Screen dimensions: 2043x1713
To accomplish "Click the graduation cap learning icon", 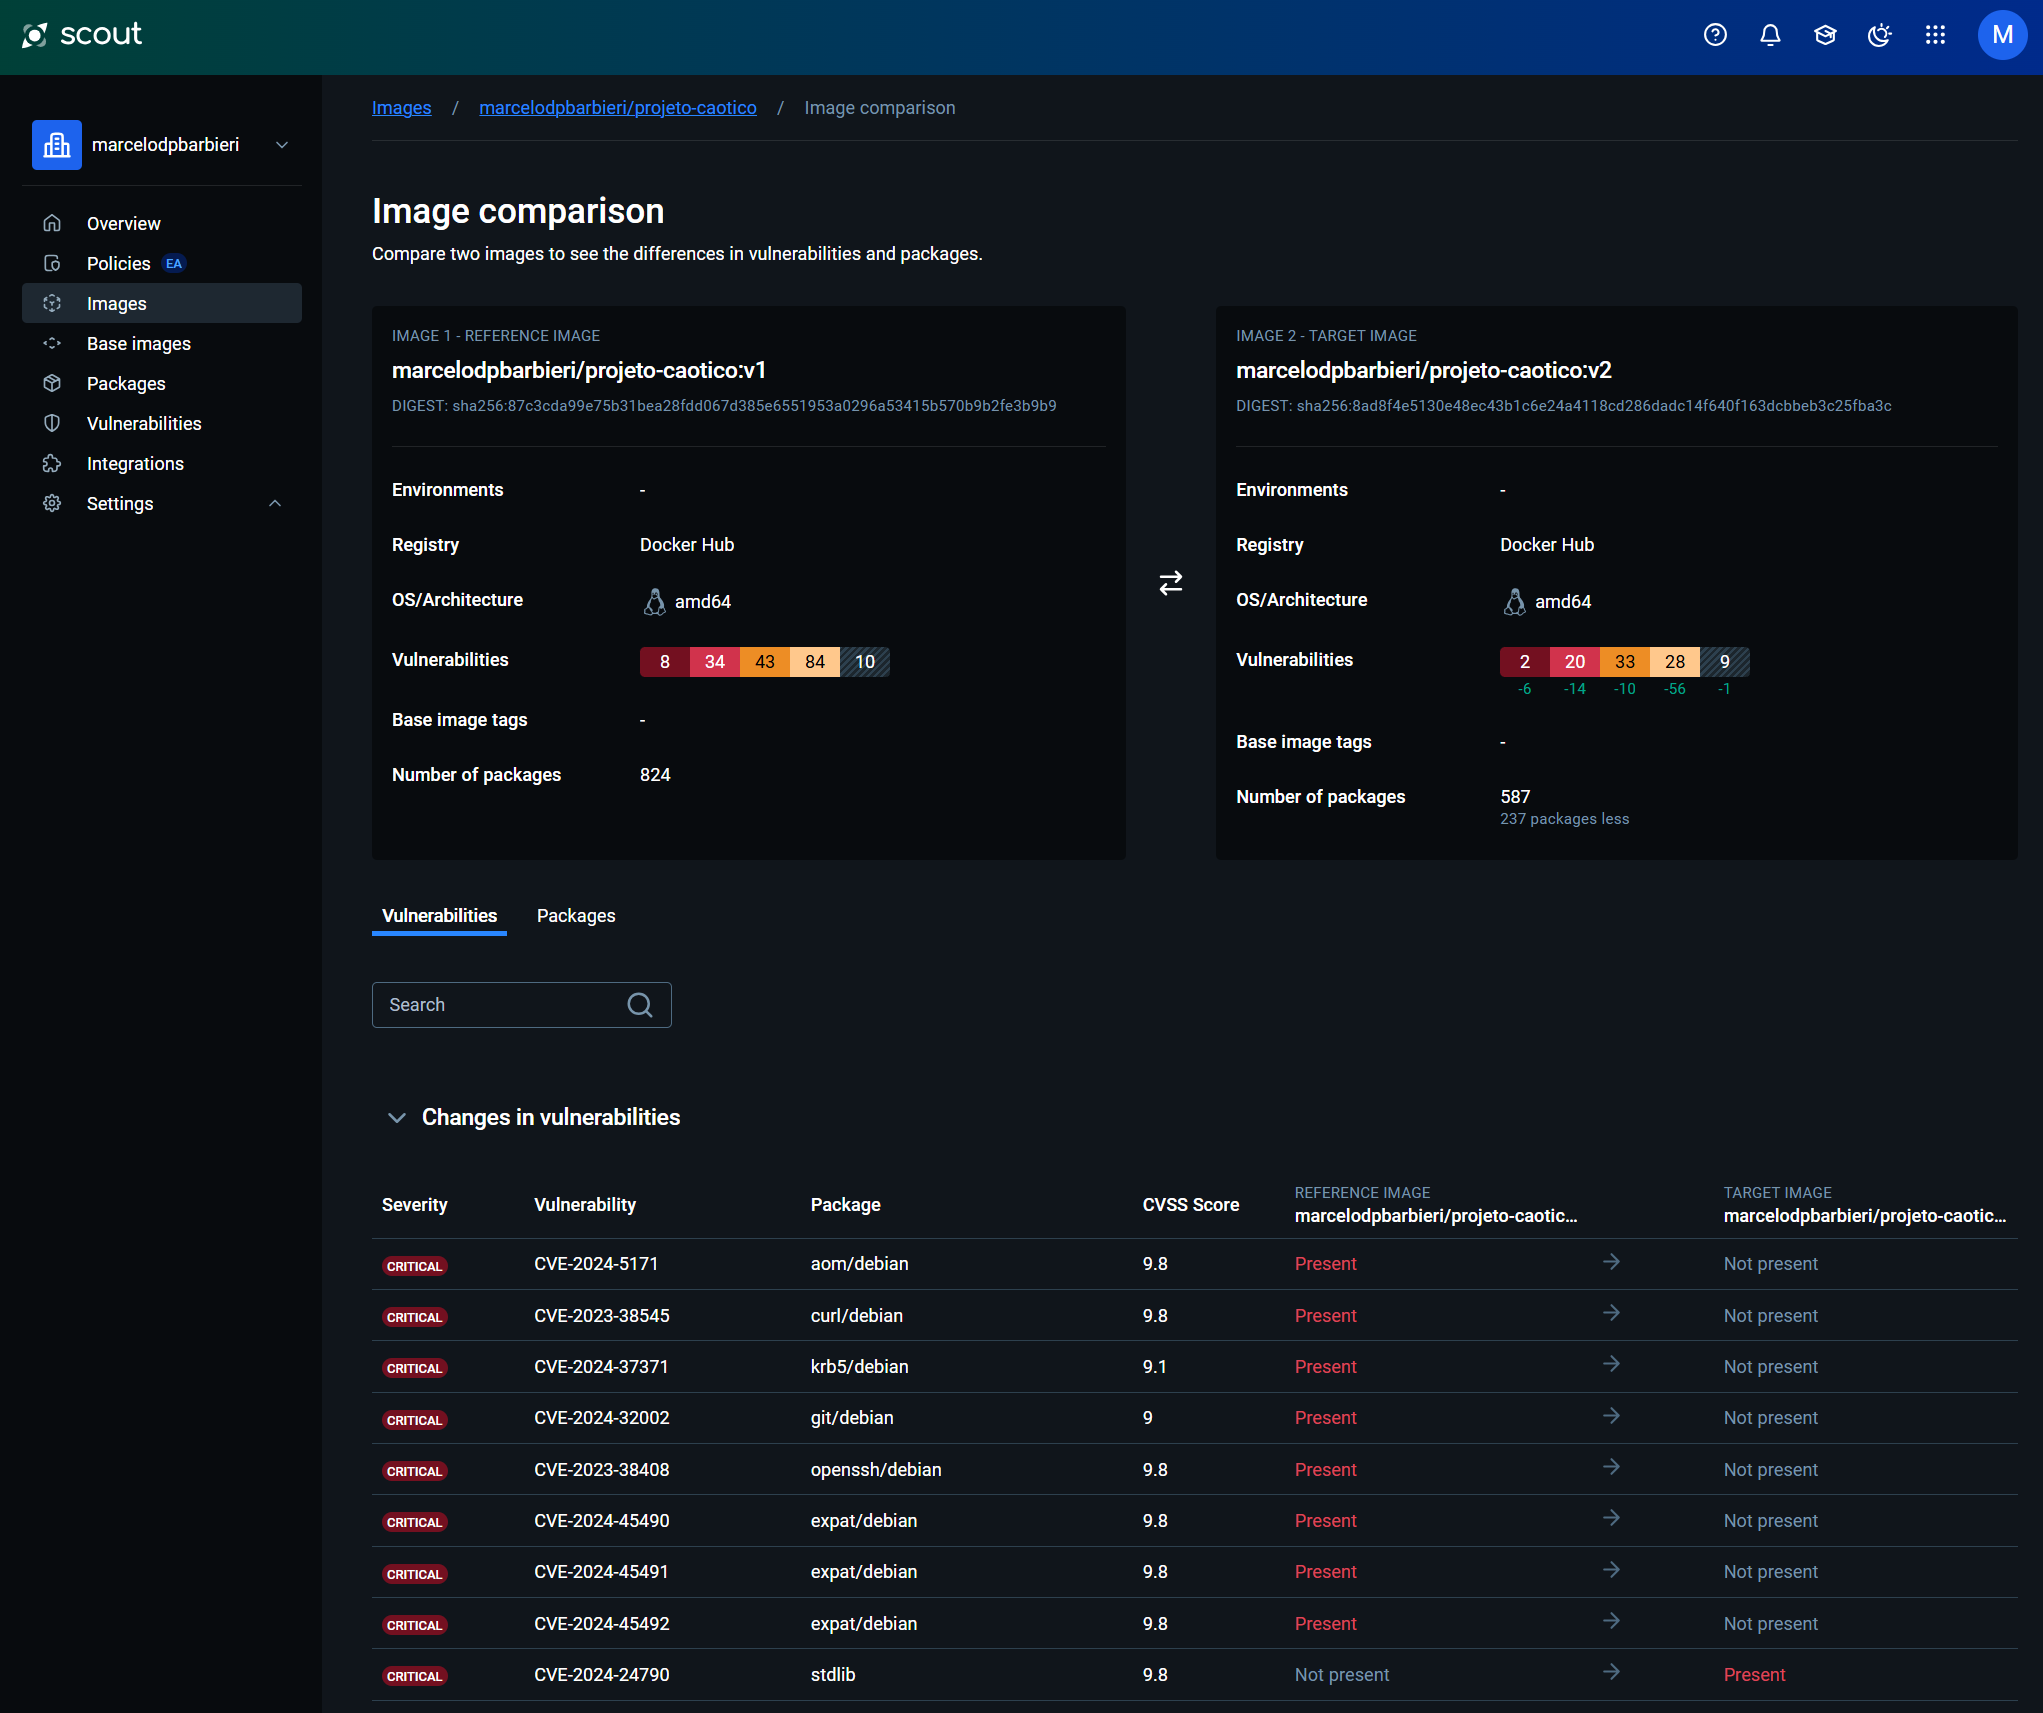I will tap(1825, 35).
